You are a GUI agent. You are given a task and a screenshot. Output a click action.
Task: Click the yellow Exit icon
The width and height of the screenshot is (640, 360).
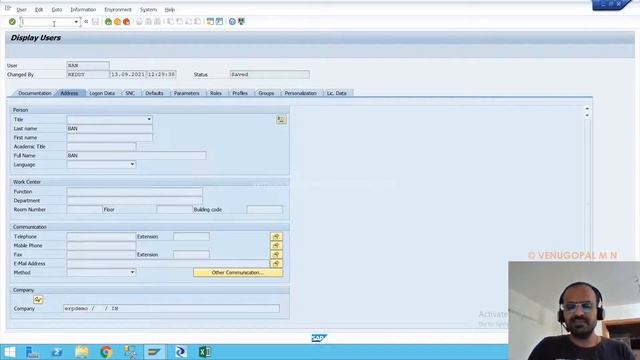click(x=118, y=22)
